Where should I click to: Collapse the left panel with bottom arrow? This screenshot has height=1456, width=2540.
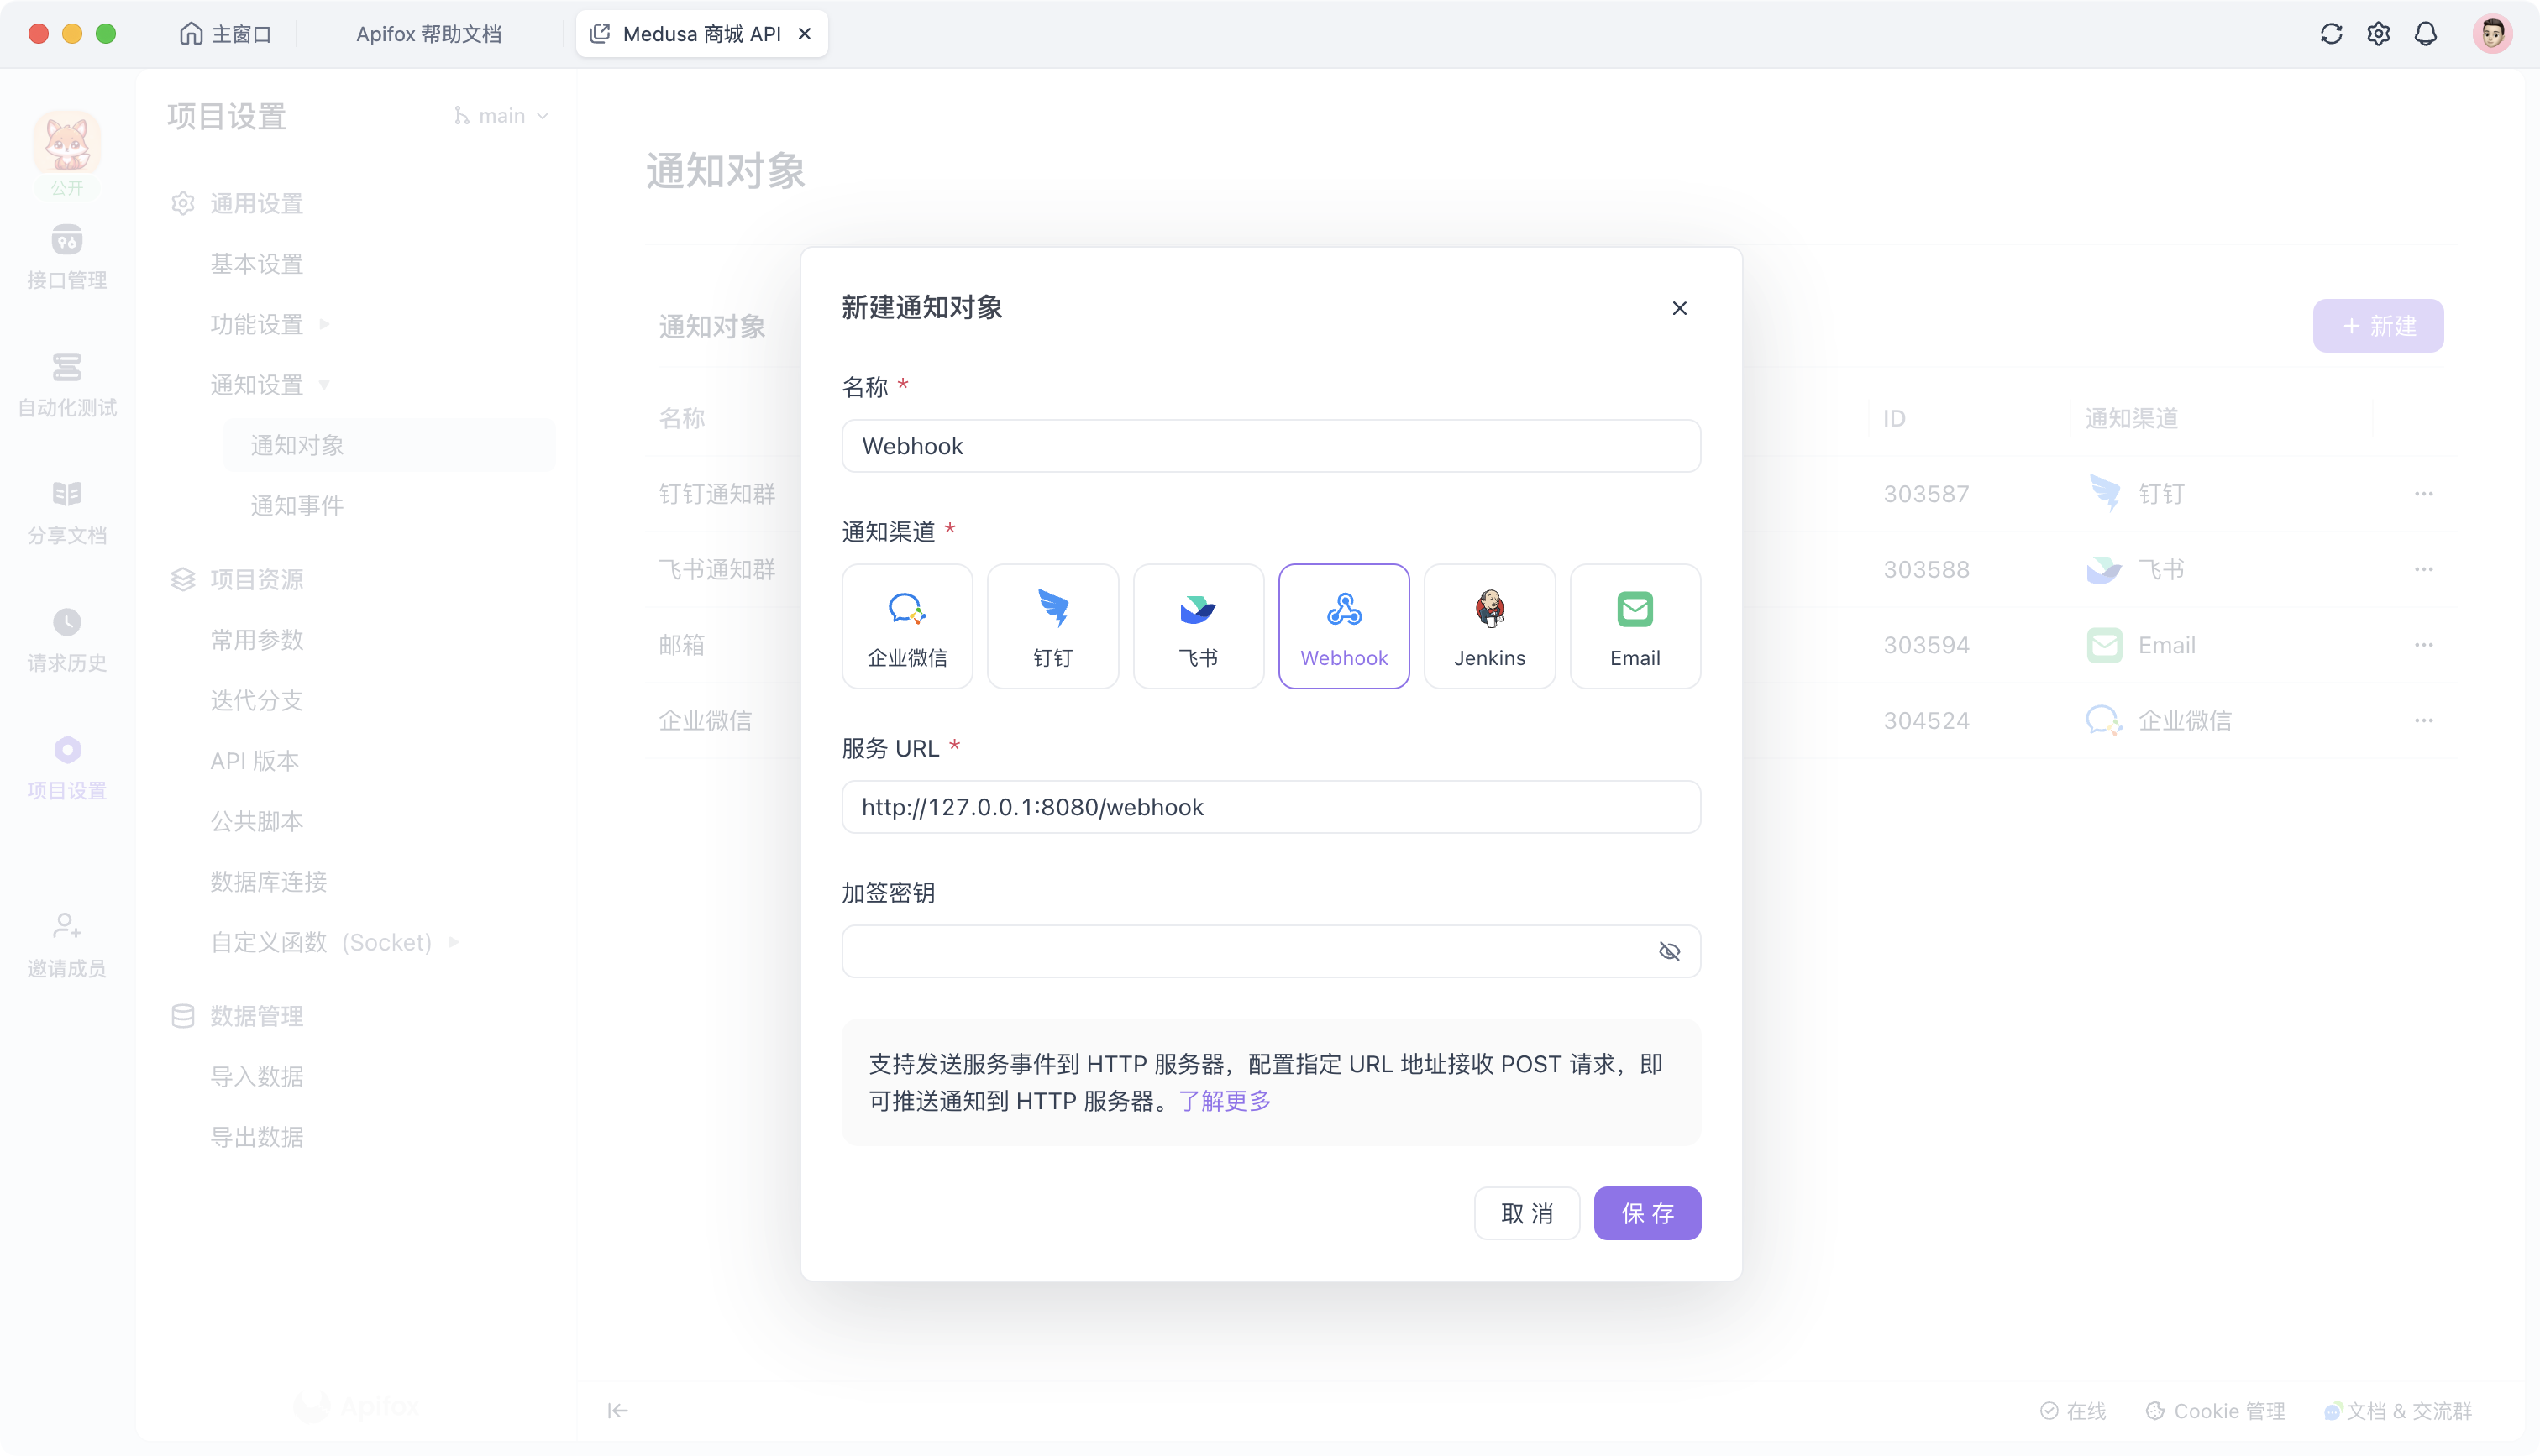click(x=617, y=1410)
